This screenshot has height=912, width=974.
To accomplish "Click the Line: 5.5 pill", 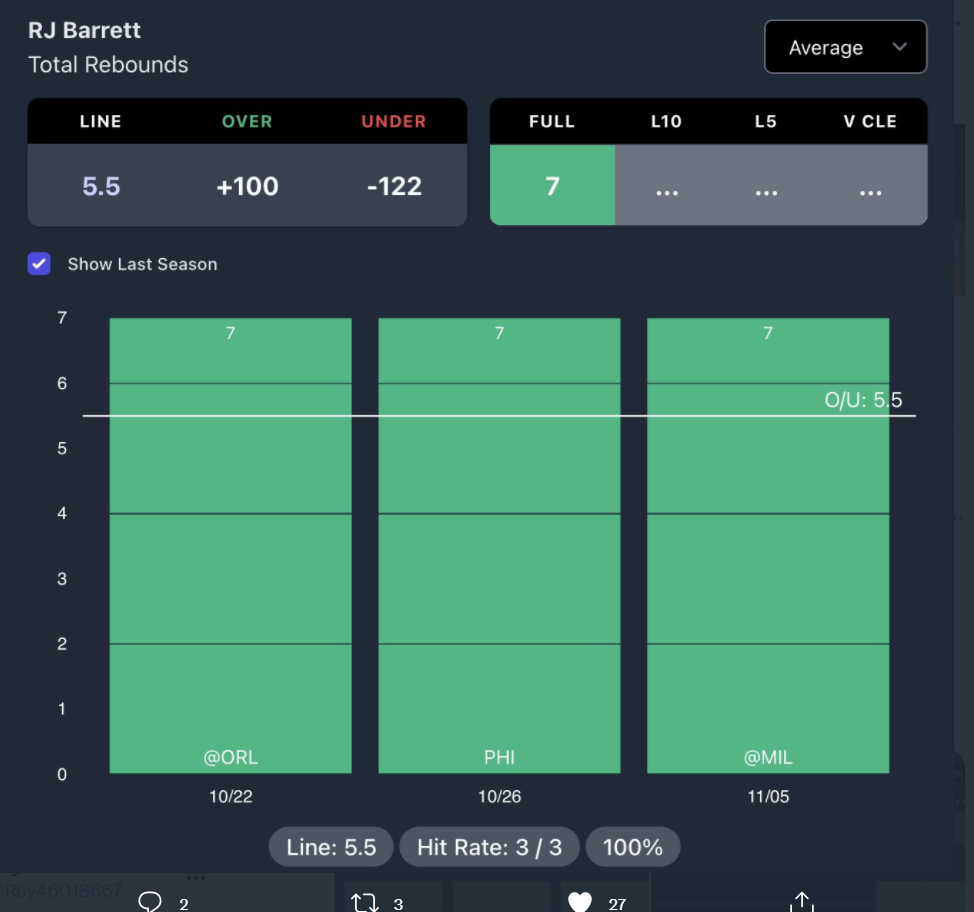I will [x=331, y=847].
